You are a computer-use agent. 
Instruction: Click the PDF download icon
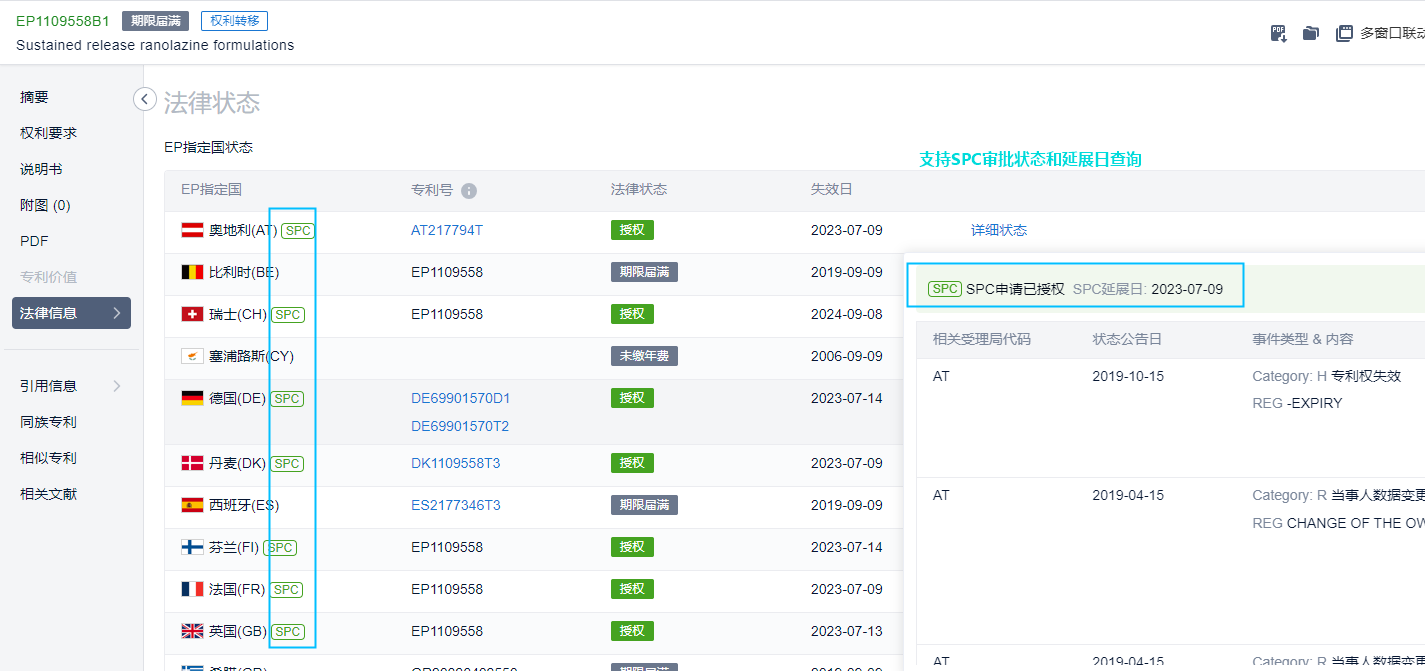pos(1278,33)
